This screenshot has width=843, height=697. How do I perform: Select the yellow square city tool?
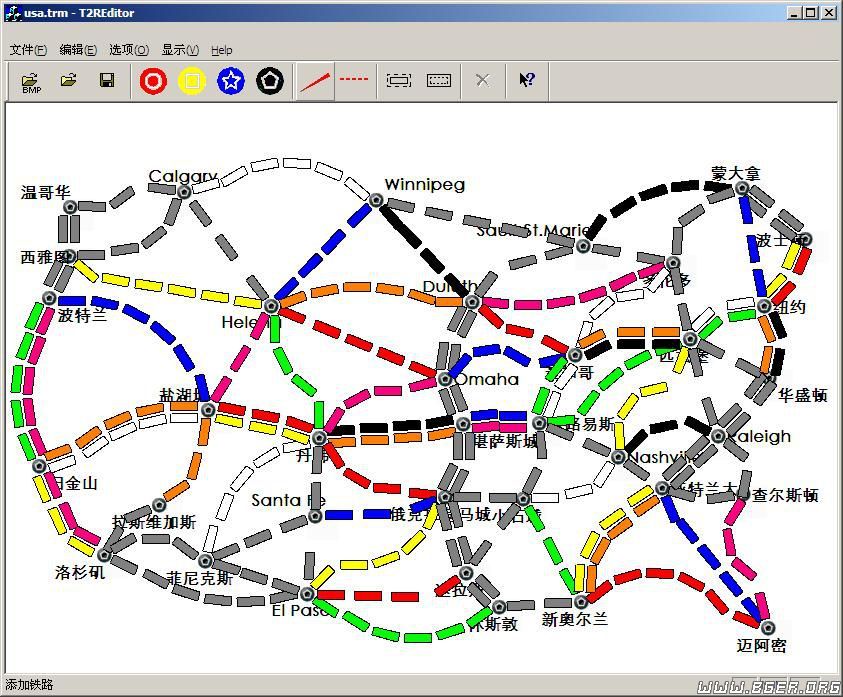point(192,81)
